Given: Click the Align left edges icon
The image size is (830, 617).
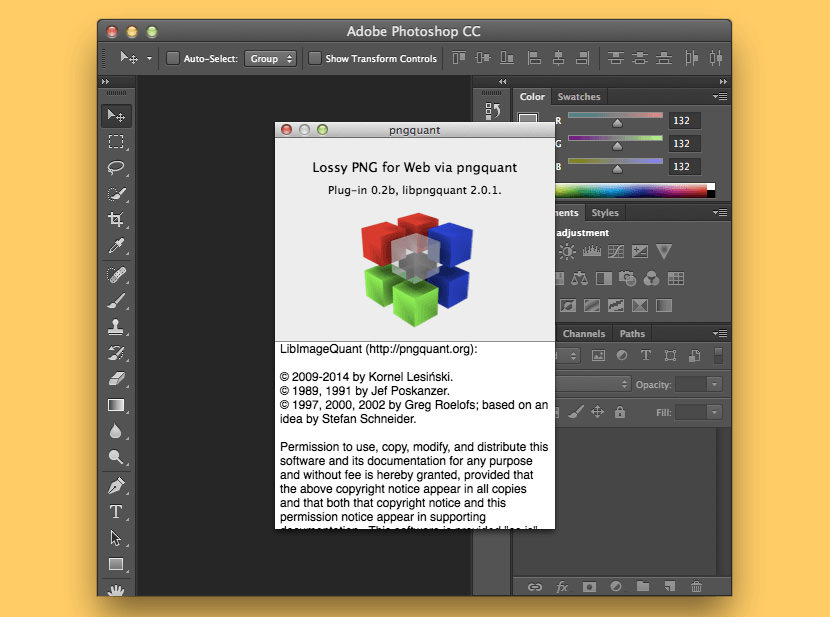Looking at the screenshot, I should coord(534,58).
